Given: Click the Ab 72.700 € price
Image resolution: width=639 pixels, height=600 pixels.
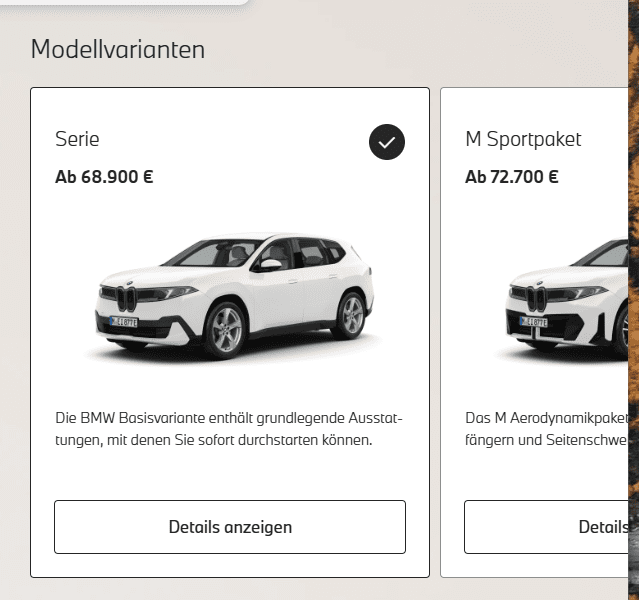Looking at the screenshot, I should 512,177.
